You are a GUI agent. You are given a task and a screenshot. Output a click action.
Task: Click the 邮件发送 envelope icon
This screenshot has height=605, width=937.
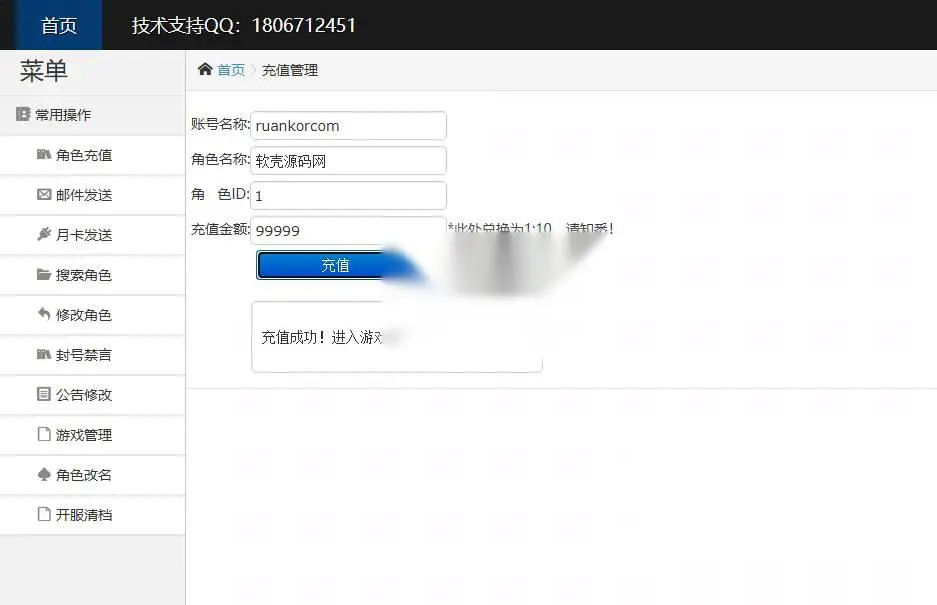tap(44, 195)
